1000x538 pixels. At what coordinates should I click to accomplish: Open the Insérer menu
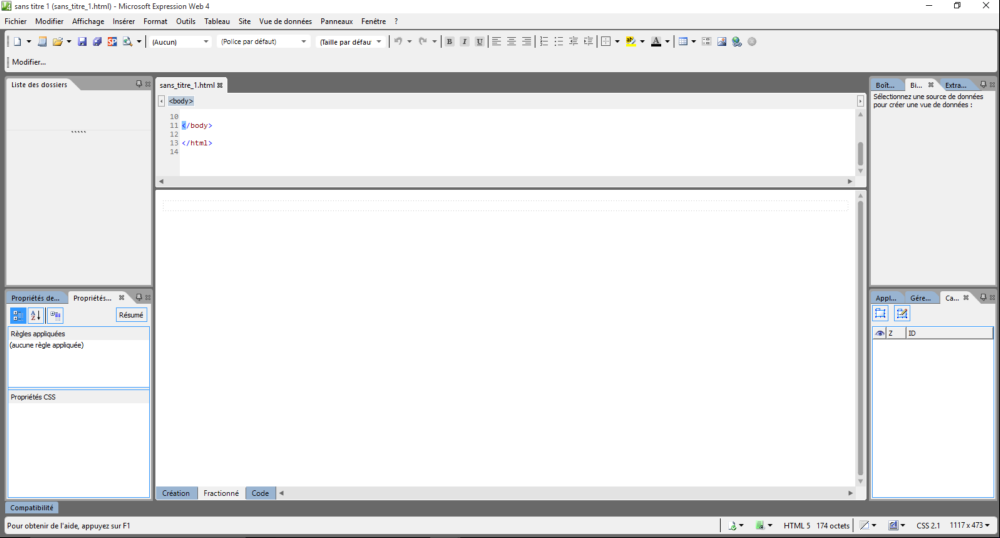[124, 21]
